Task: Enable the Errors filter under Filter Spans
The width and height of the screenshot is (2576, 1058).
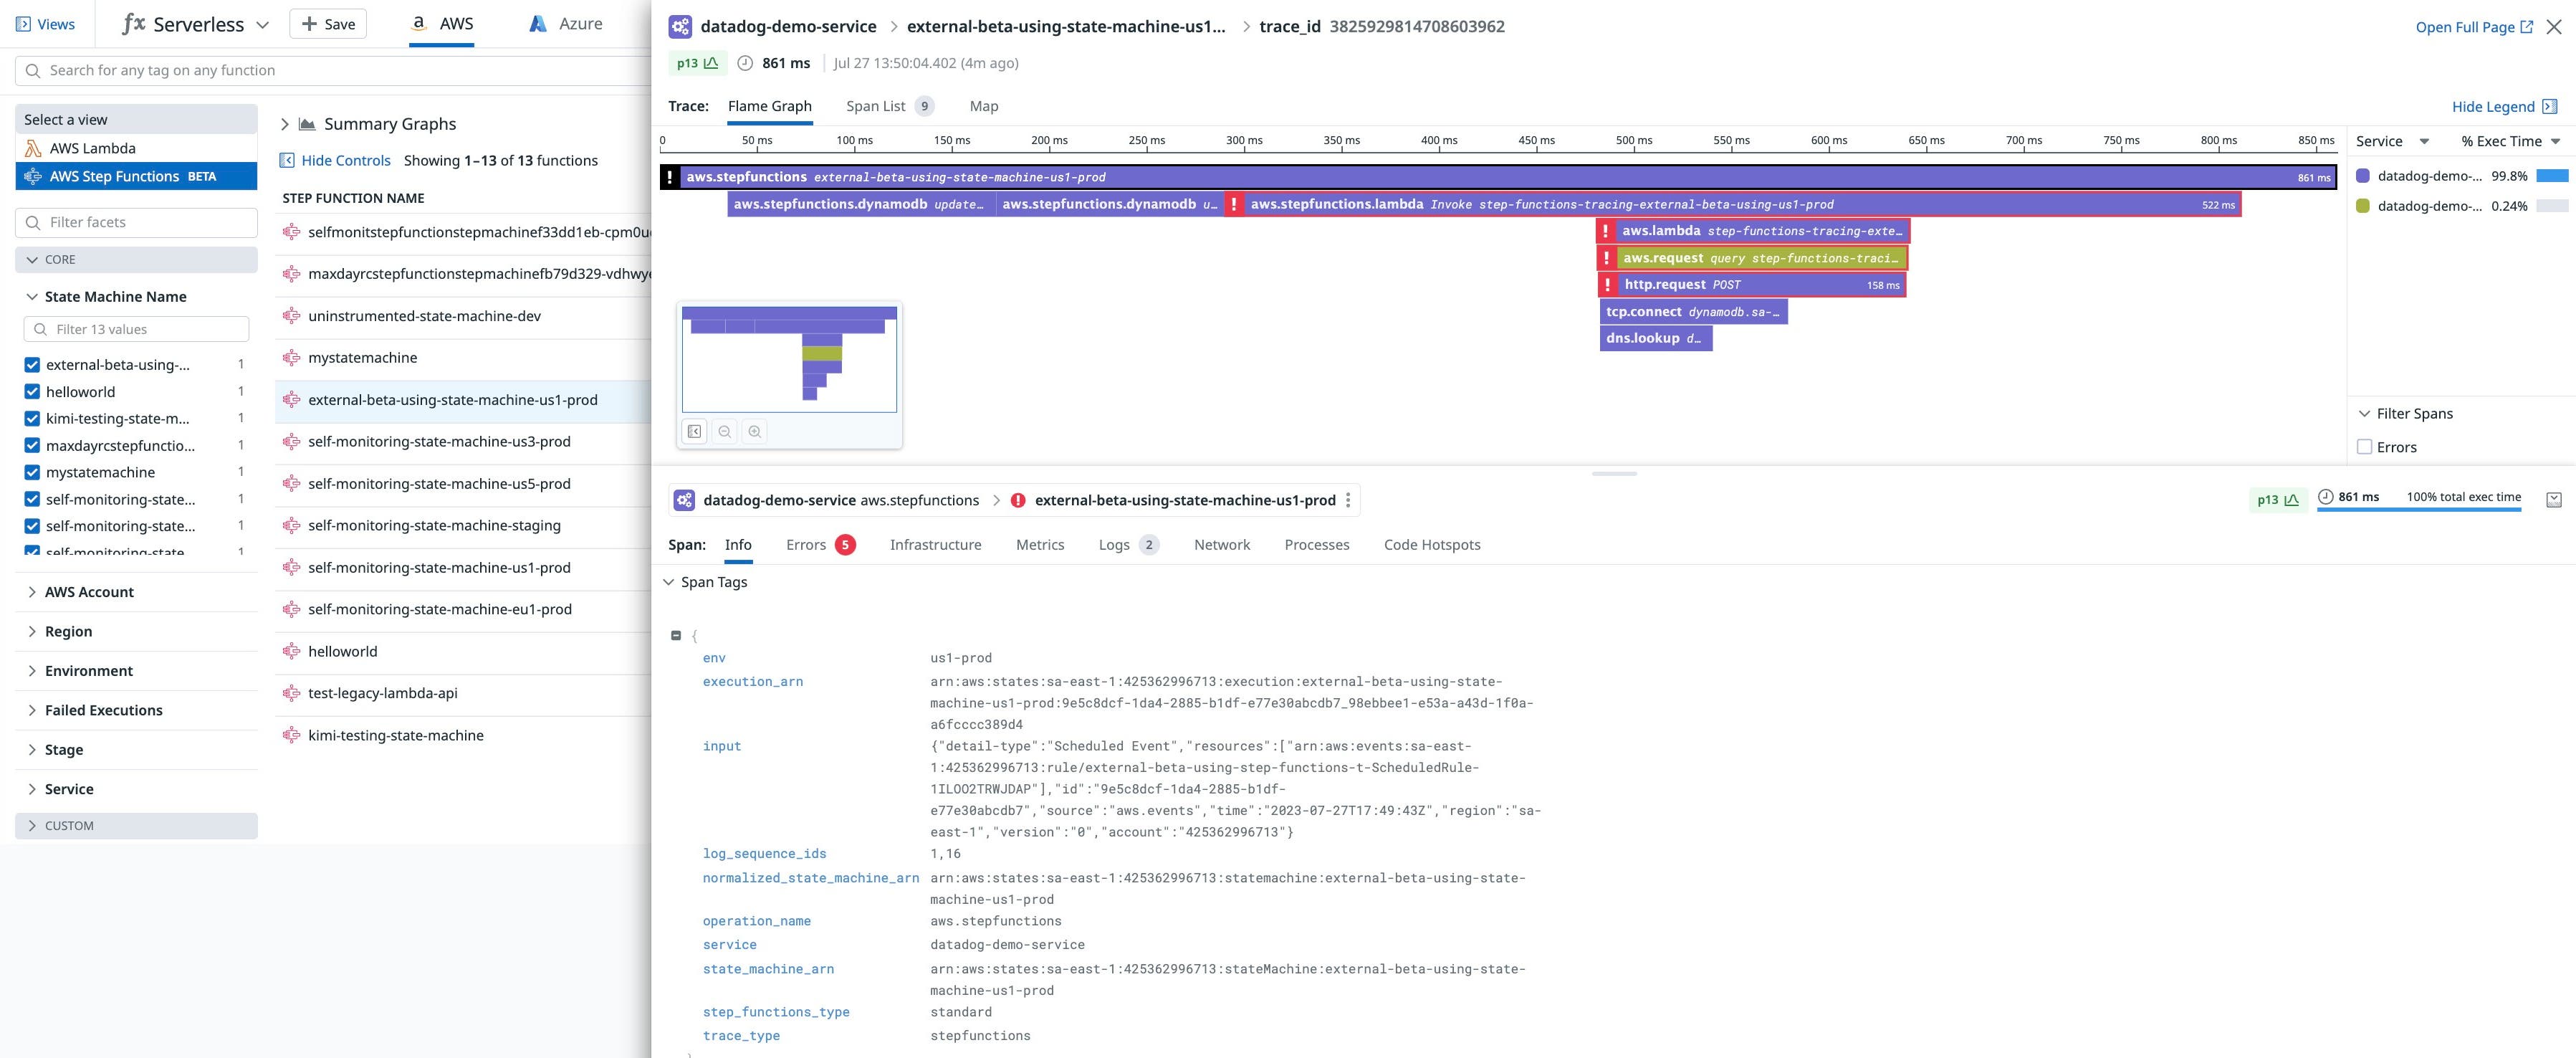Action: pos(2365,447)
